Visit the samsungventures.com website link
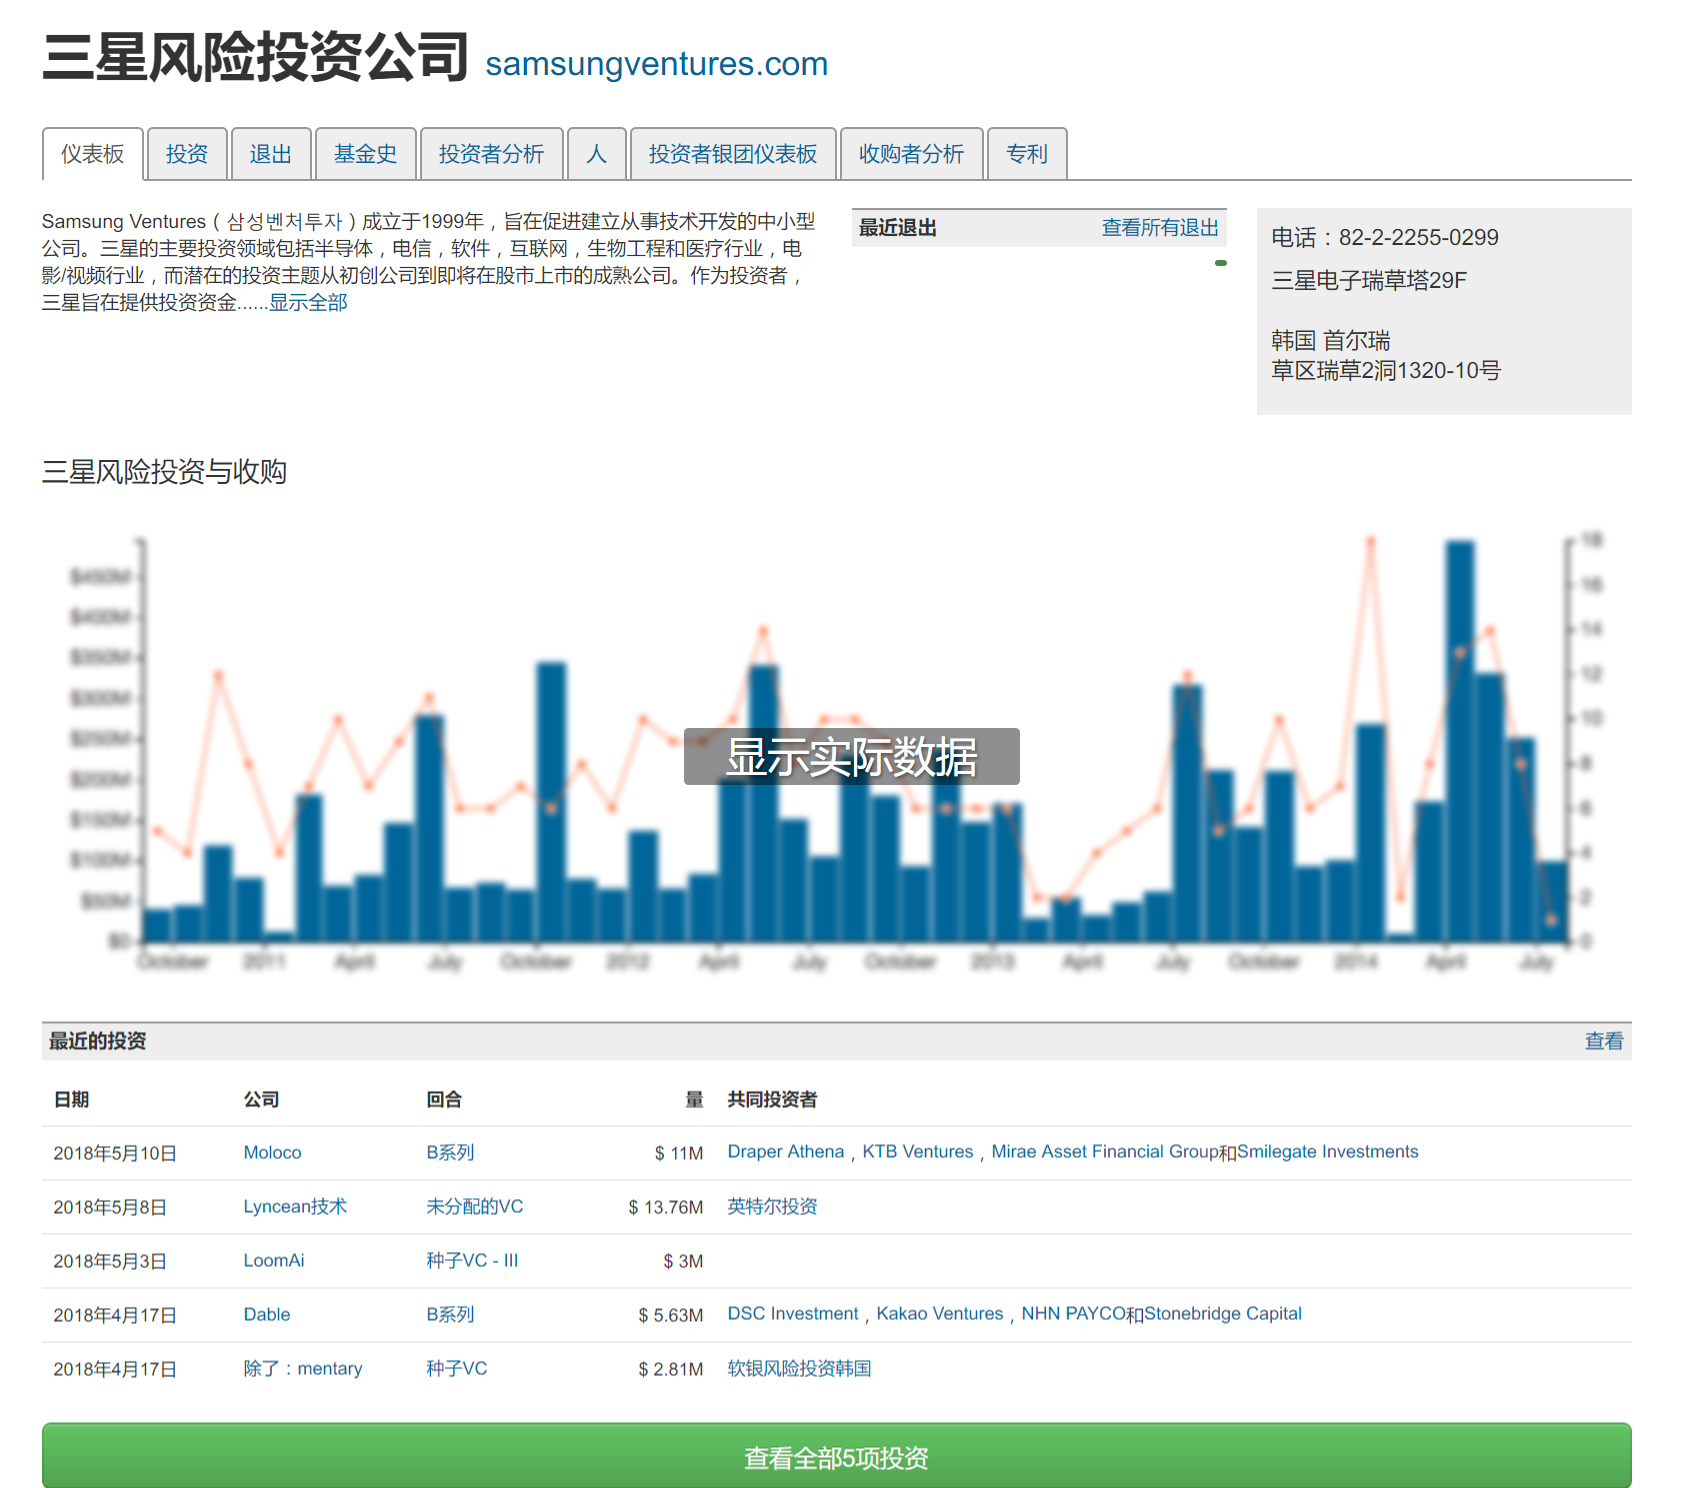The image size is (1684, 1488). click(x=657, y=64)
